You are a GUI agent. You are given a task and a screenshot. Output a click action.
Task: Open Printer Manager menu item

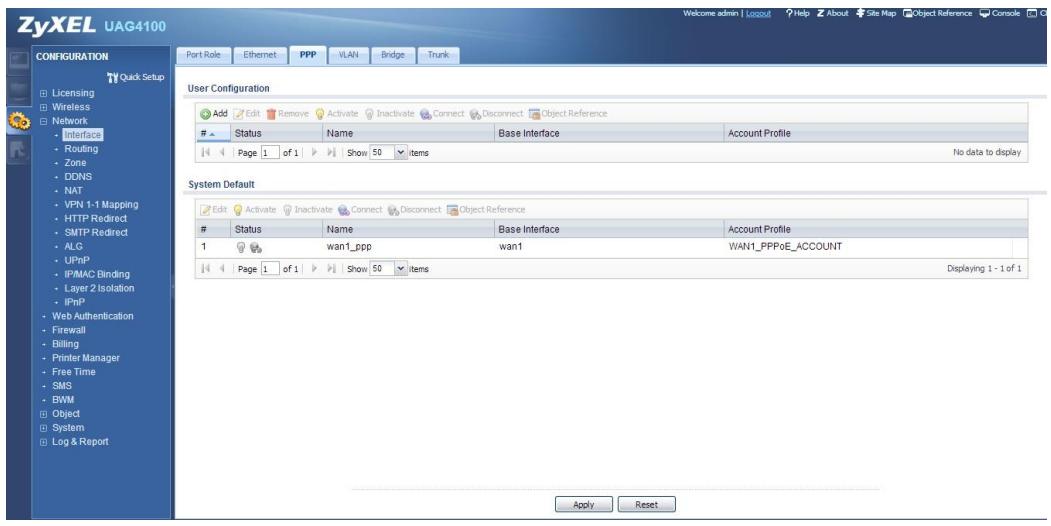pyautogui.click(x=86, y=358)
